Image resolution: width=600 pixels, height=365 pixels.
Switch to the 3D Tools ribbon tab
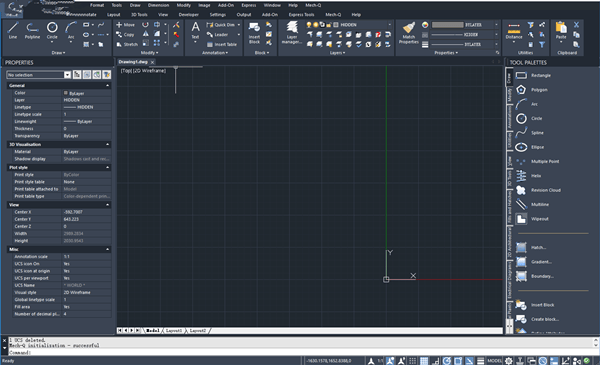(139, 15)
